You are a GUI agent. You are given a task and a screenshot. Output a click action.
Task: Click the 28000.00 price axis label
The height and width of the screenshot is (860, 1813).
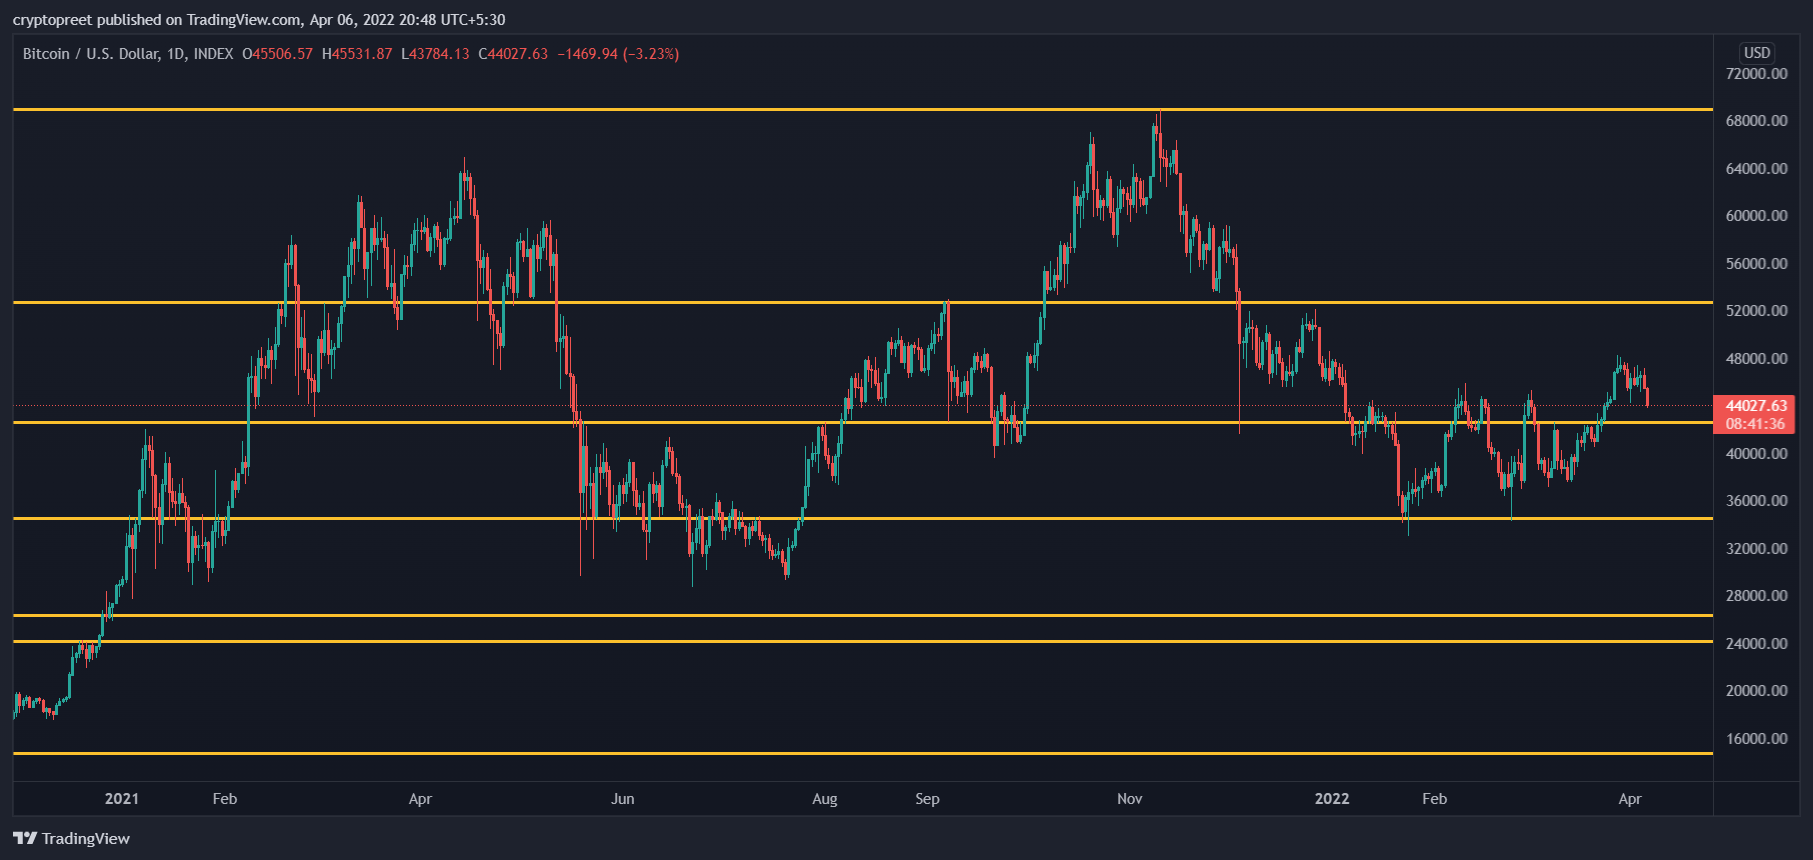(1756, 596)
